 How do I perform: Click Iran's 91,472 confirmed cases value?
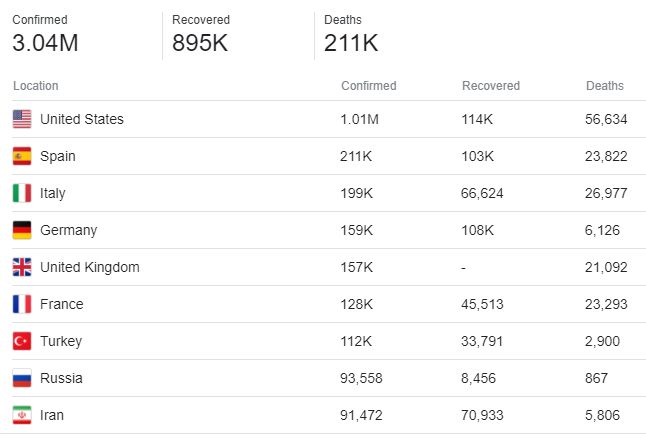click(362, 415)
